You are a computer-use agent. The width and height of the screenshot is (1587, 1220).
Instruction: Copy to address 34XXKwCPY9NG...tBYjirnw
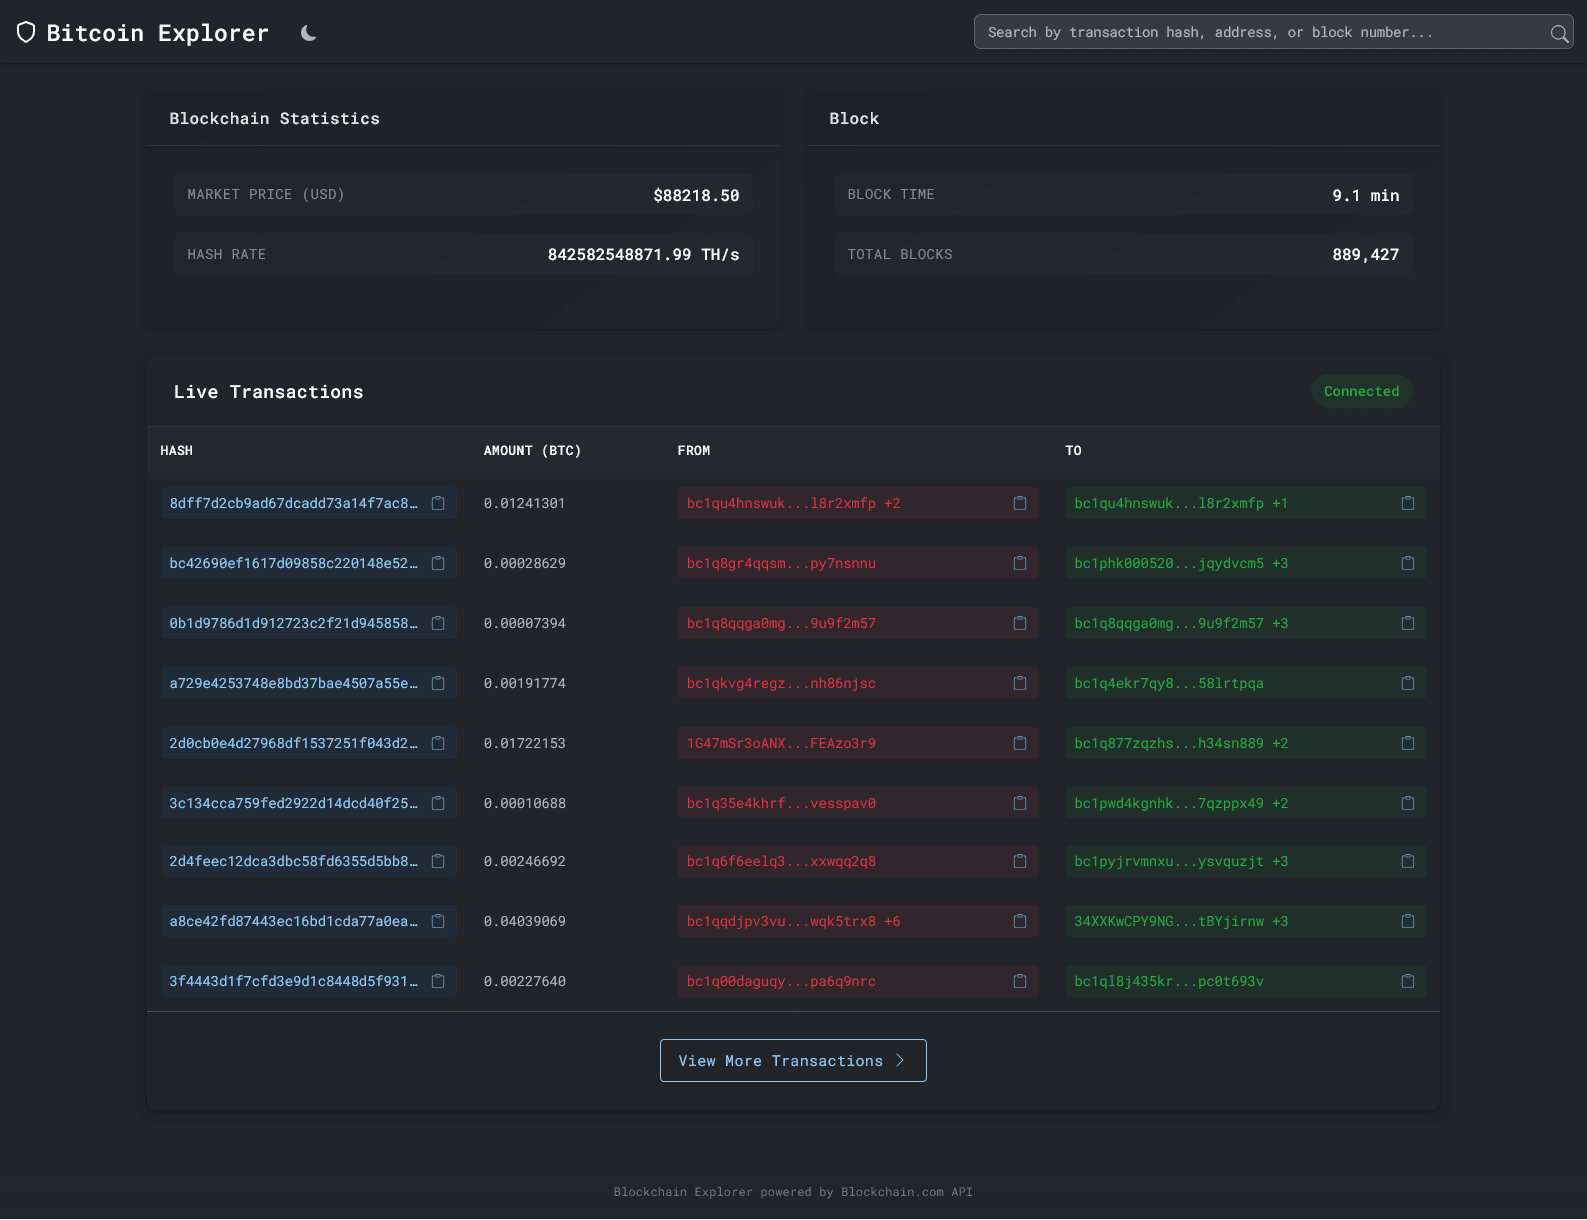click(1408, 921)
